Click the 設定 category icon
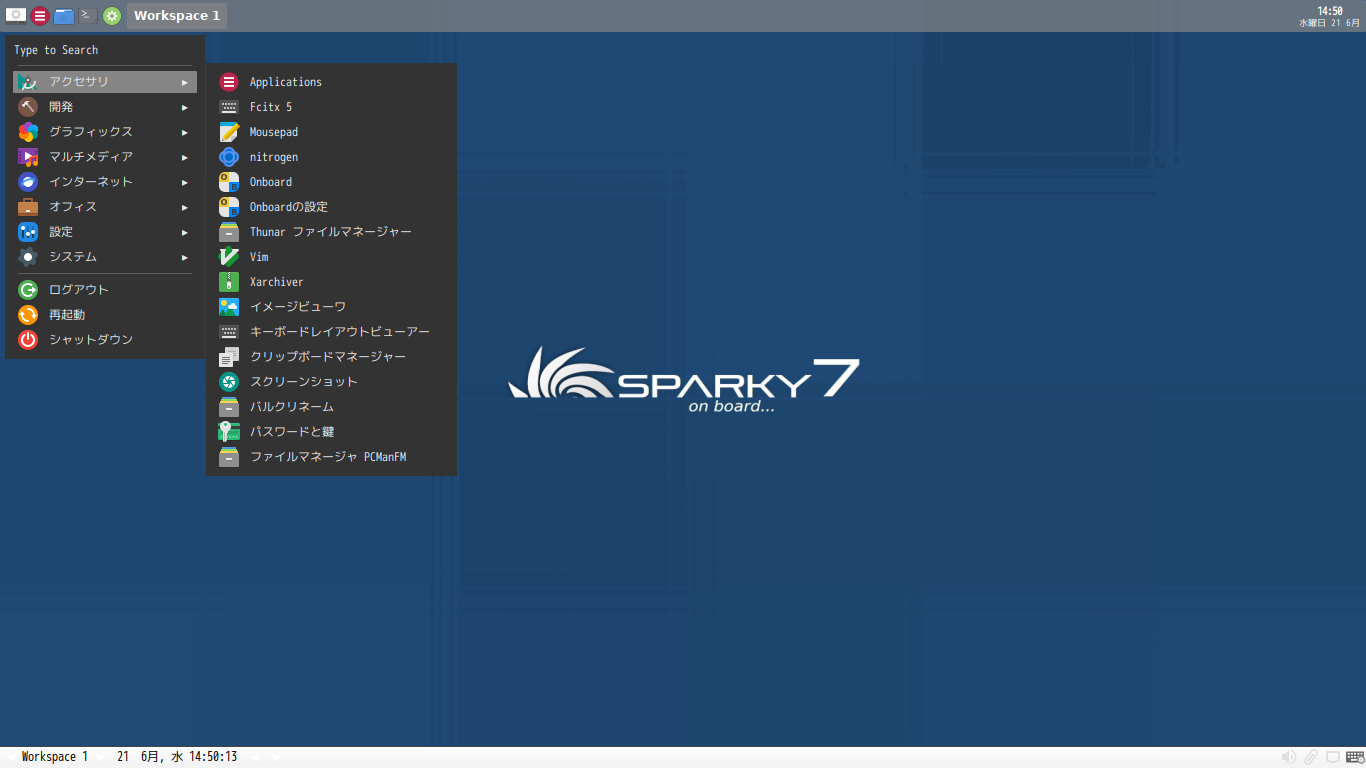This screenshot has height=768, width=1366. coord(28,232)
